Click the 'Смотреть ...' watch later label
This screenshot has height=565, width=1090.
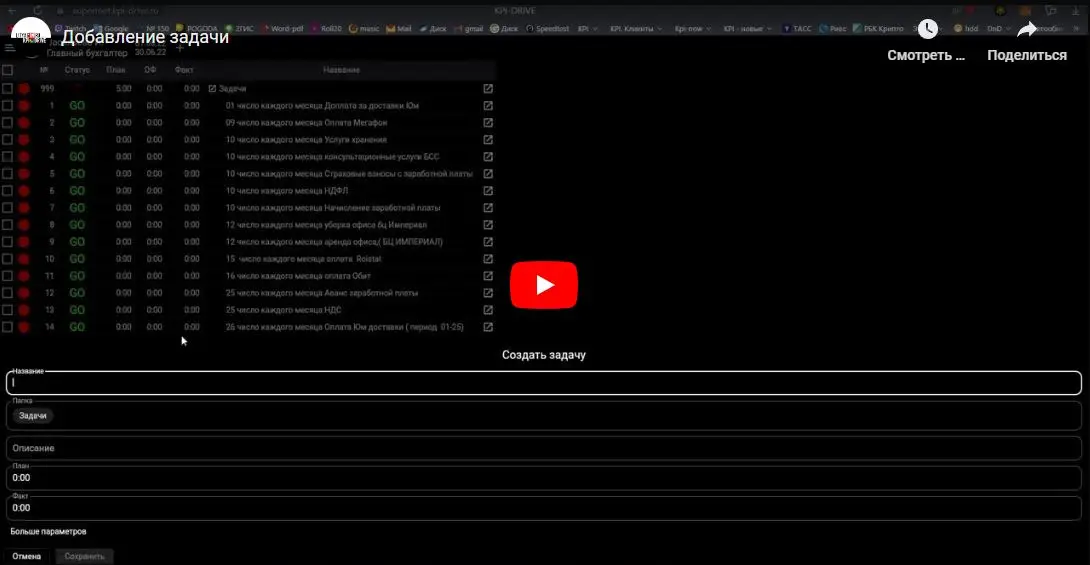926,56
